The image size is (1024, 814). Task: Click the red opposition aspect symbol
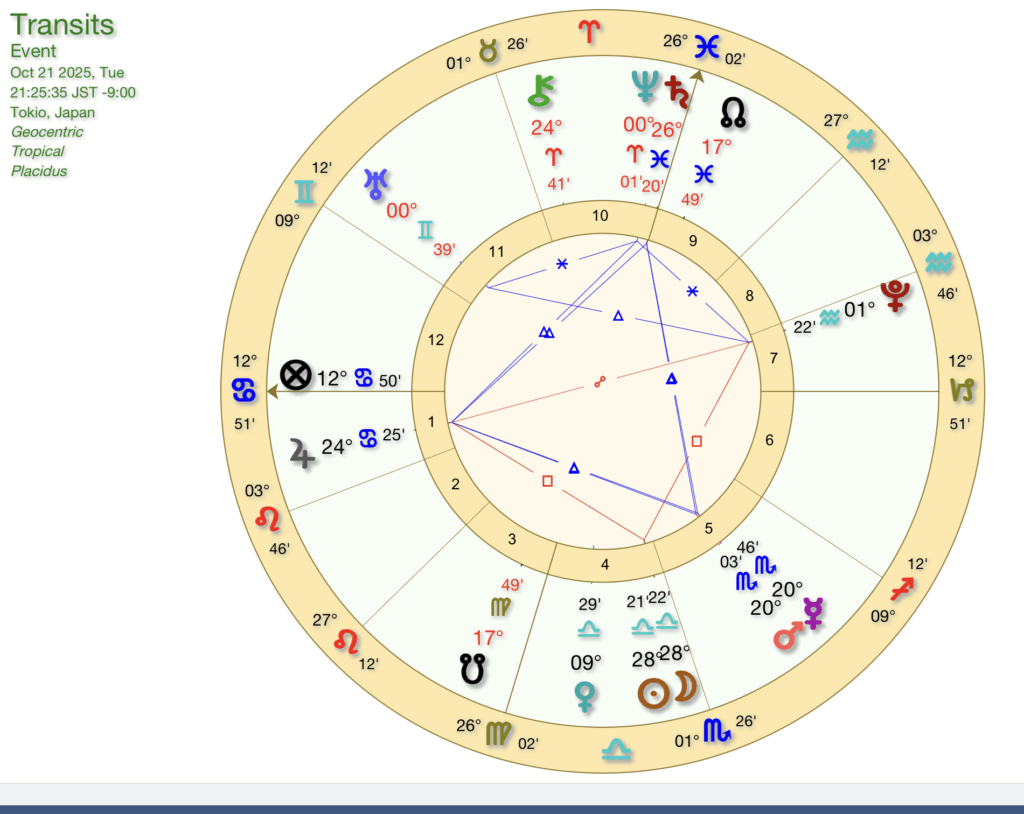pyautogui.click(x=600, y=380)
